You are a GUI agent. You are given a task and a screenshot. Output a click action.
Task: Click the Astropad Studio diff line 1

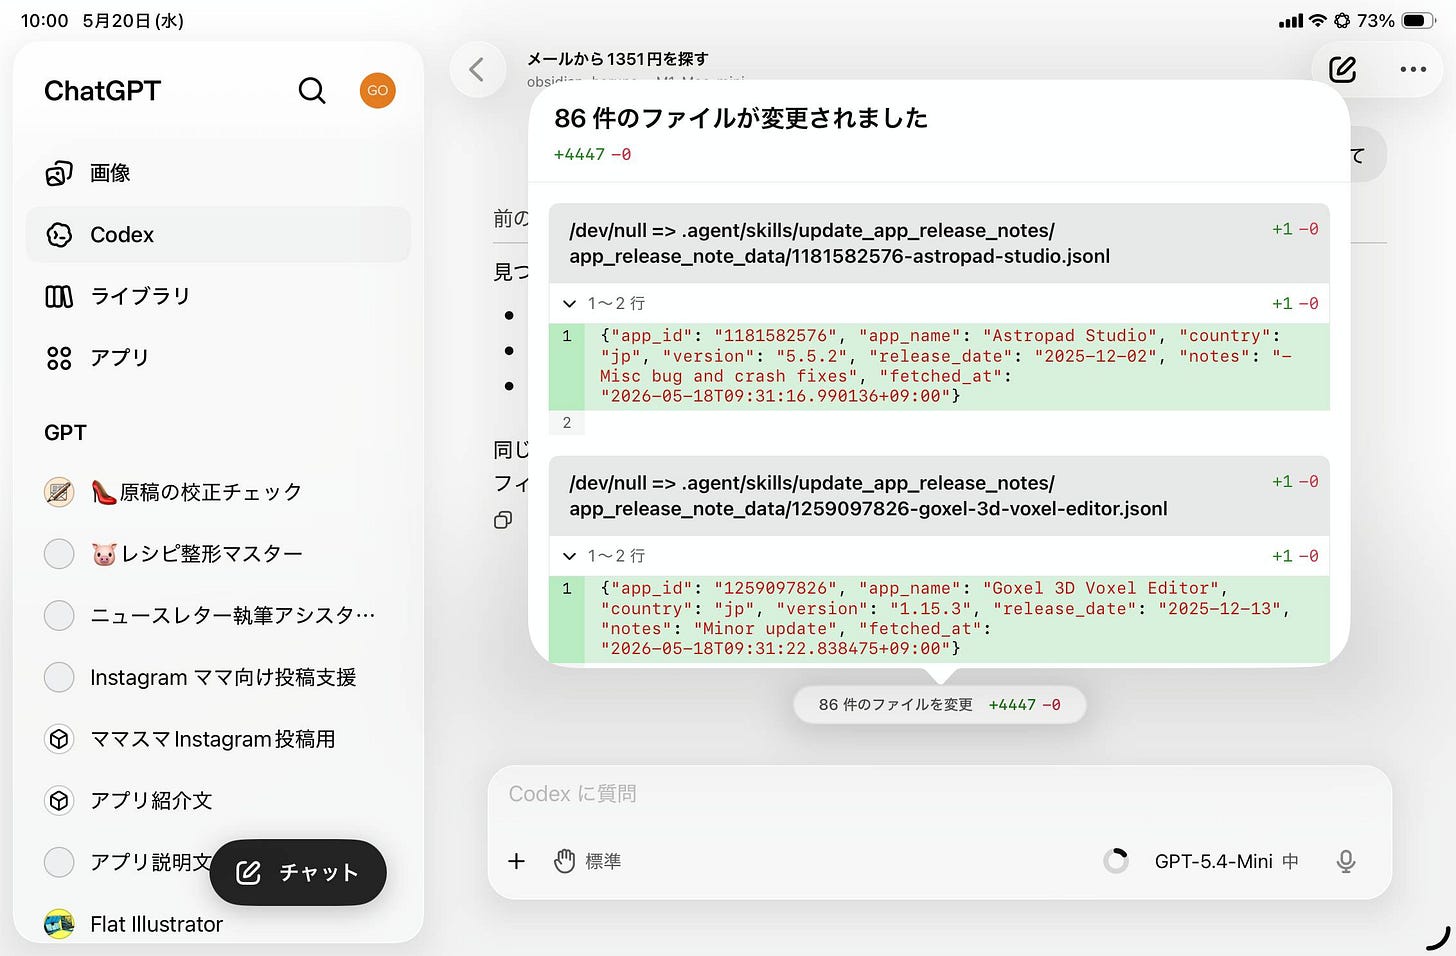point(939,366)
